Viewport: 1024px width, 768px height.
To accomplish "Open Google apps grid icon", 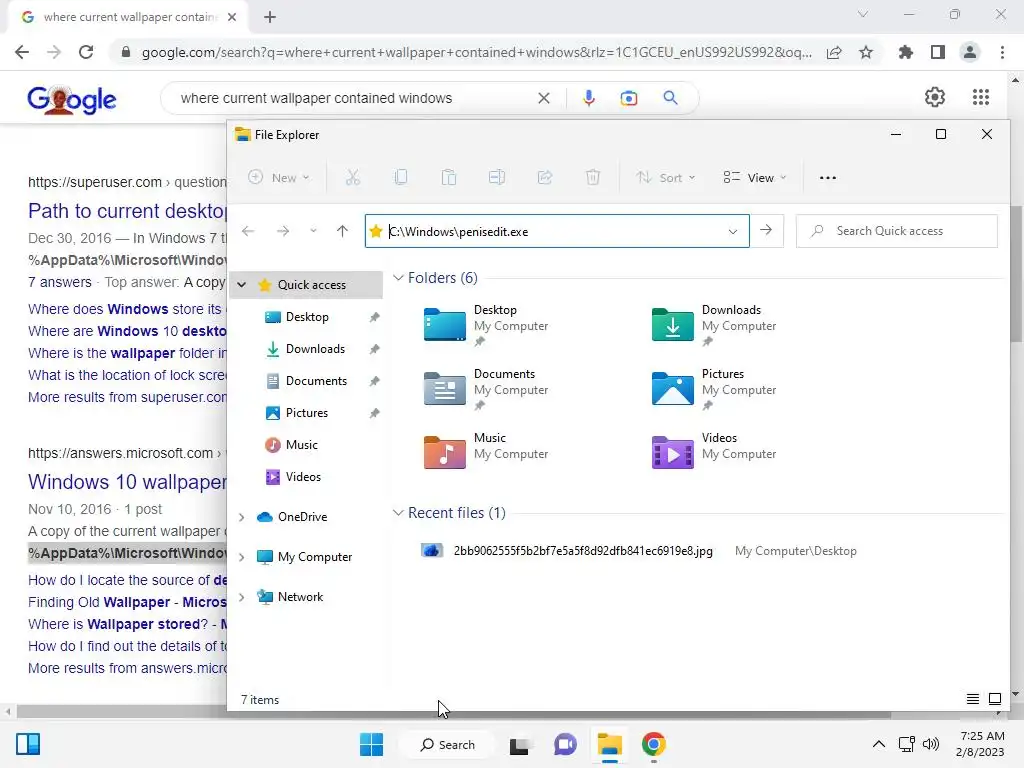I will (x=980, y=97).
